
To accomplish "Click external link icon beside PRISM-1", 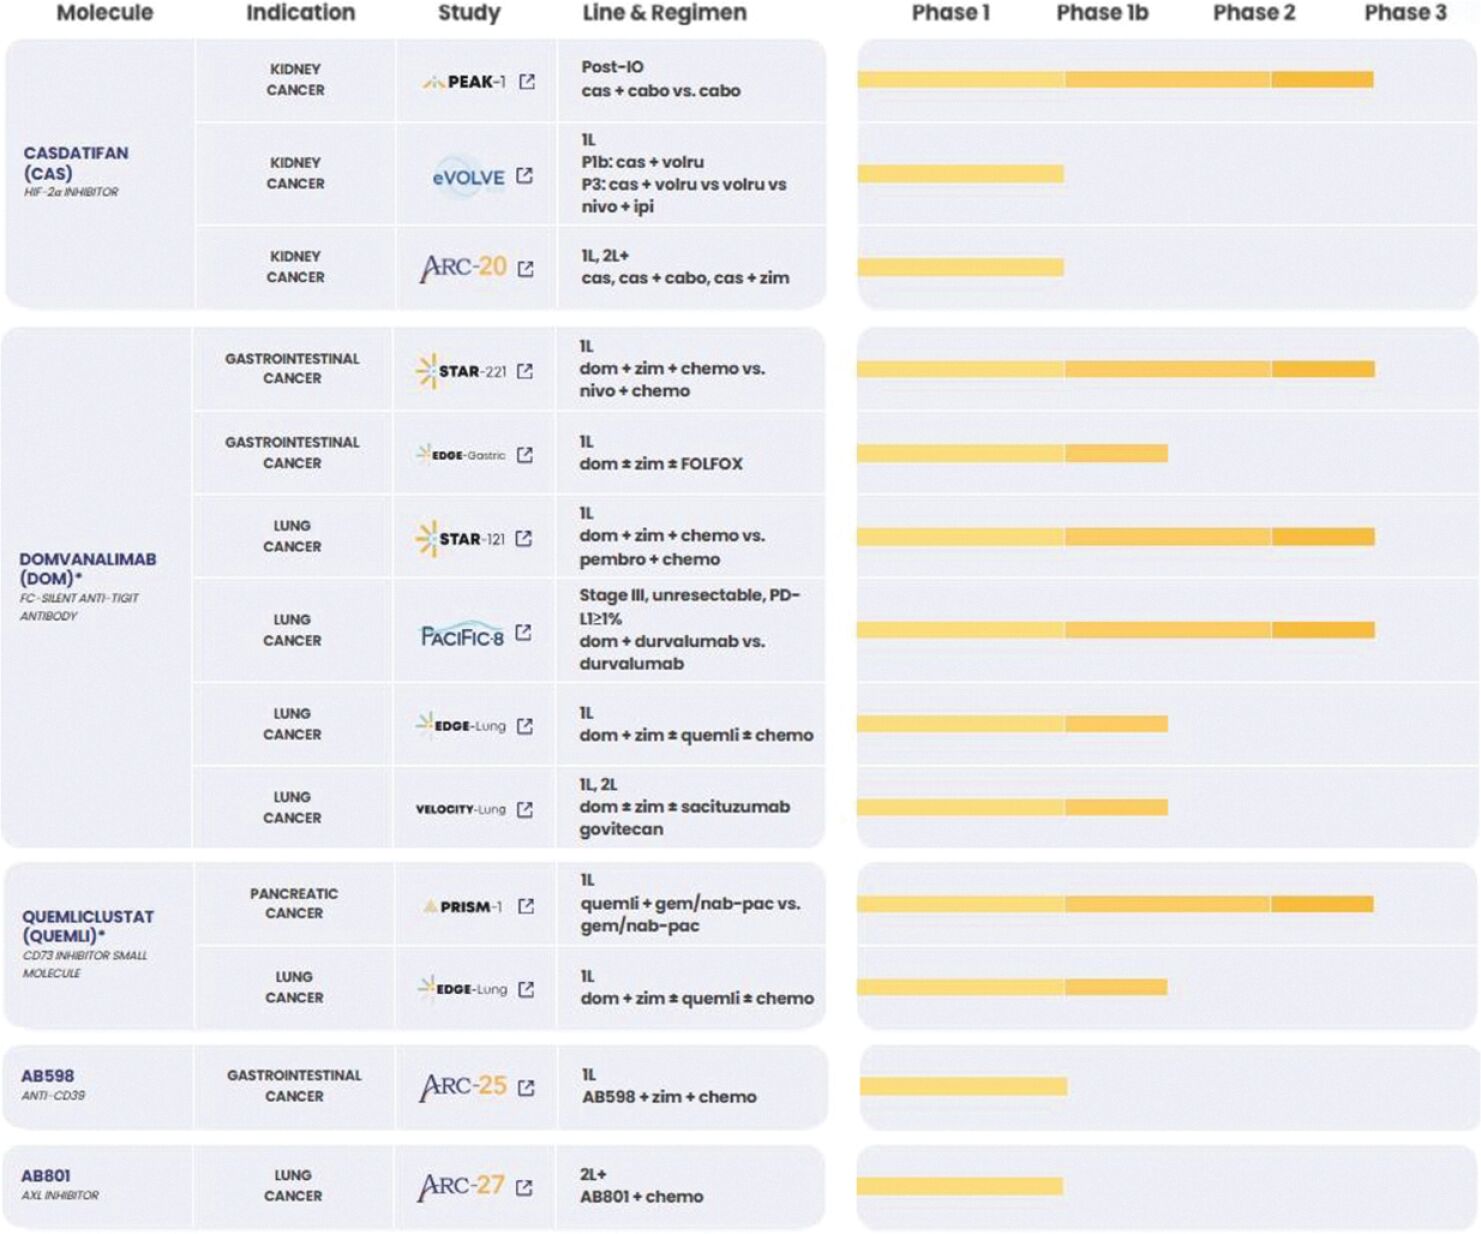I will tap(526, 906).
